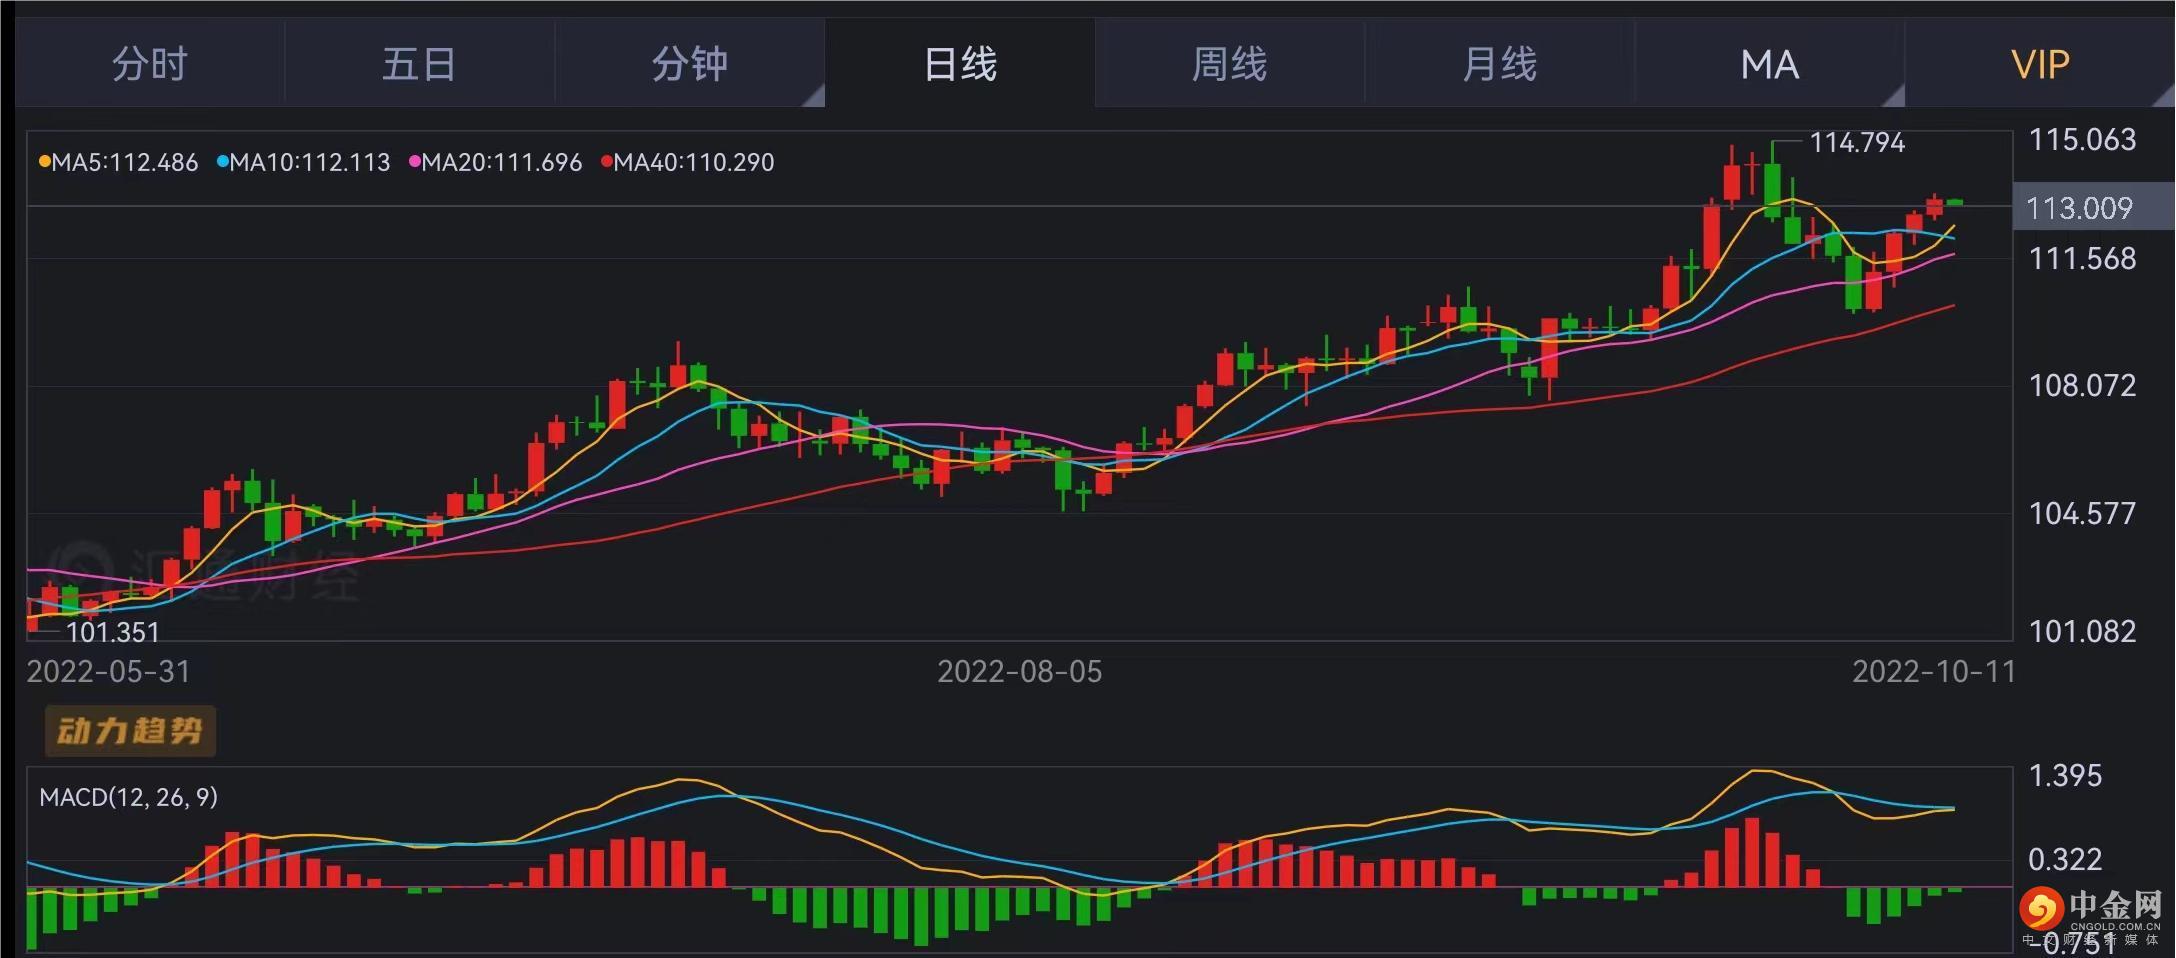Show the 月线 monthly chart
The height and width of the screenshot is (958, 2176).
pos(1500,64)
